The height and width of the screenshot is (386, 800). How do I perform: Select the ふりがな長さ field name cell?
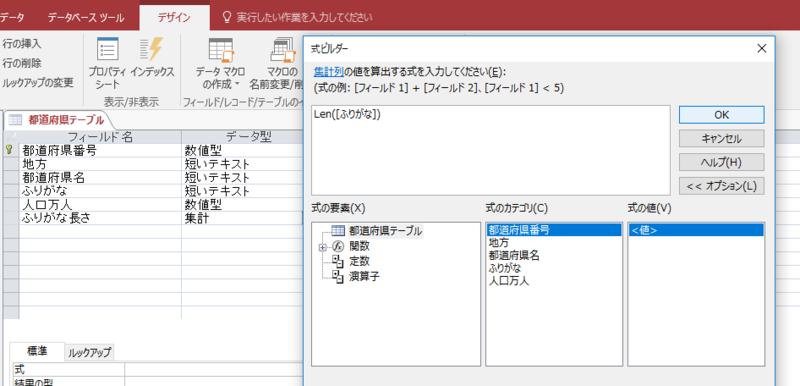100,218
